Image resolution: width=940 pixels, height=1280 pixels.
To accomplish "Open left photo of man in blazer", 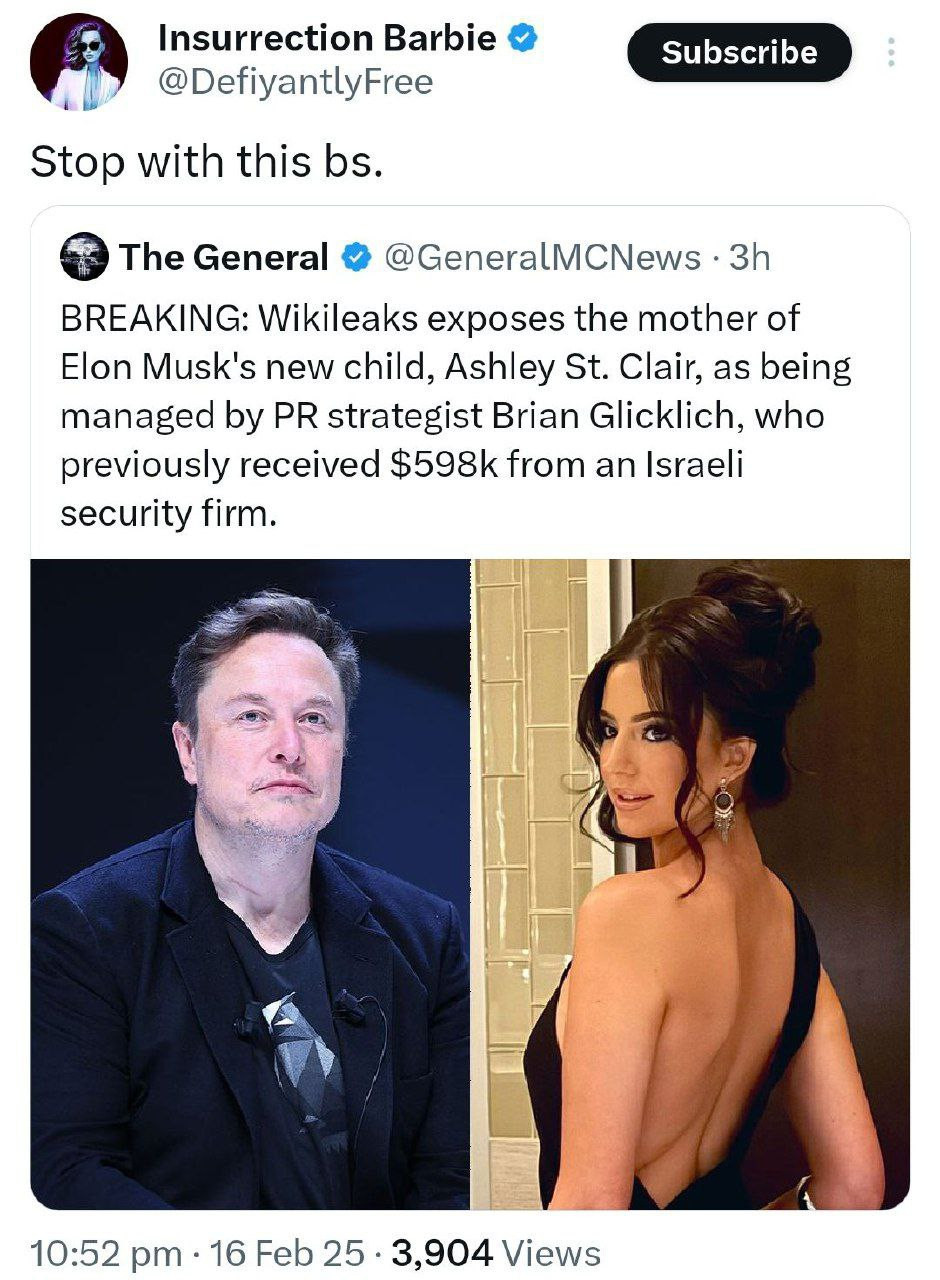I will click(x=251, y=884).
